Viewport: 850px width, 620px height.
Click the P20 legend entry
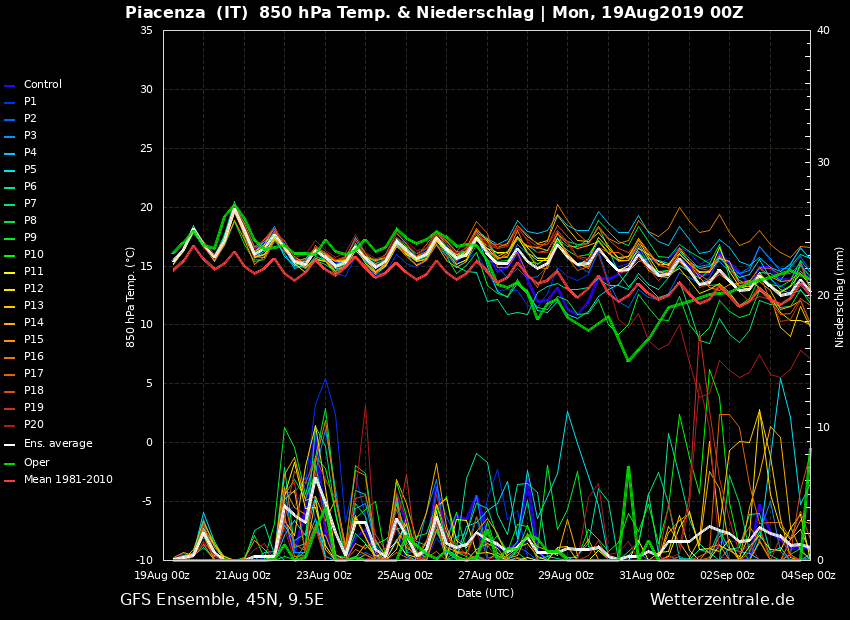click(x=33, y=425)
